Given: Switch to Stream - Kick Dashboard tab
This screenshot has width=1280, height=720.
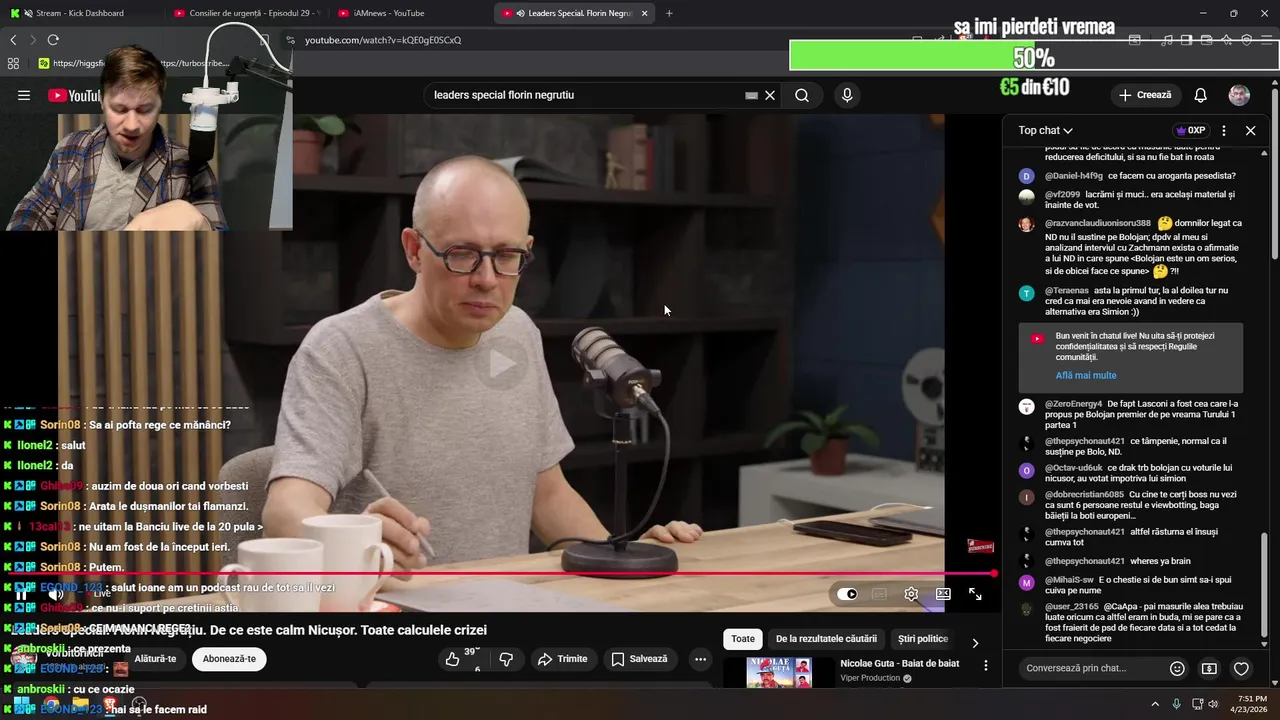Looking at the screenshot, I should pos(80,13).
